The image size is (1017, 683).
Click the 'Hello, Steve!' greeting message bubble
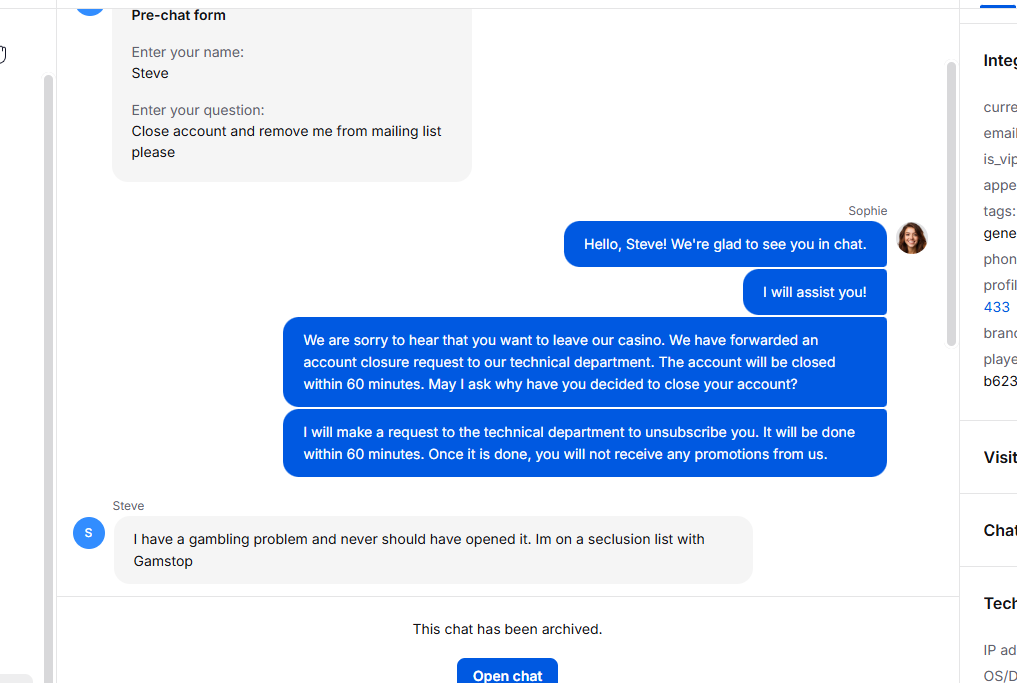725,244
